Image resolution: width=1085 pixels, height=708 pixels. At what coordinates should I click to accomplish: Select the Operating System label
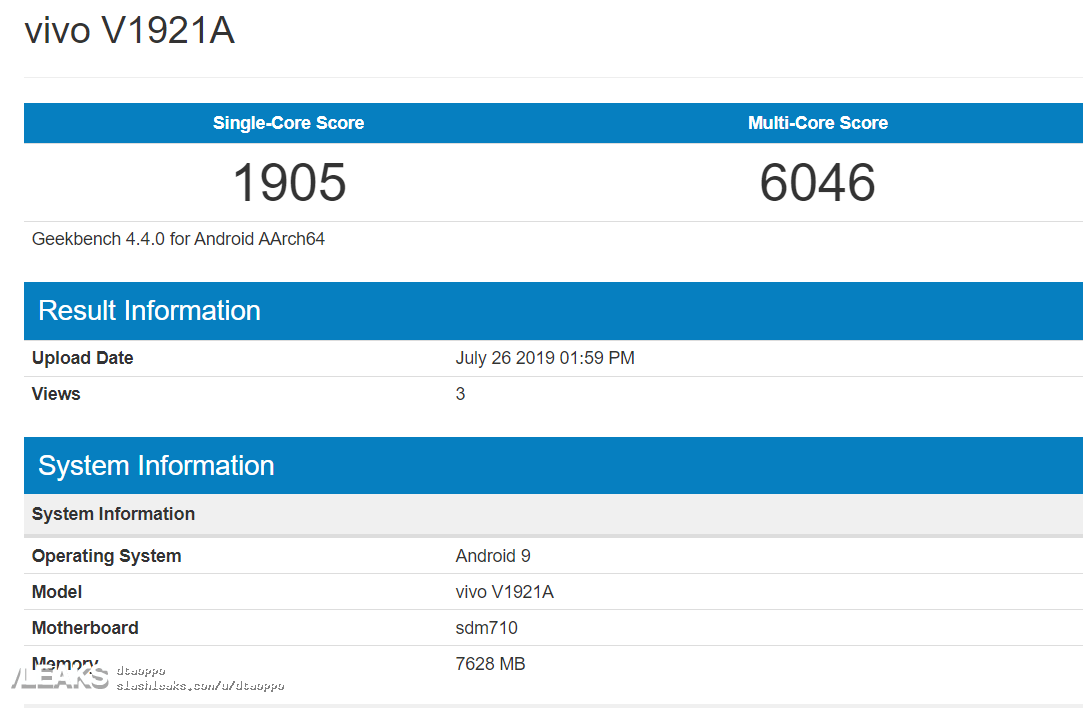tap(106, 556)
